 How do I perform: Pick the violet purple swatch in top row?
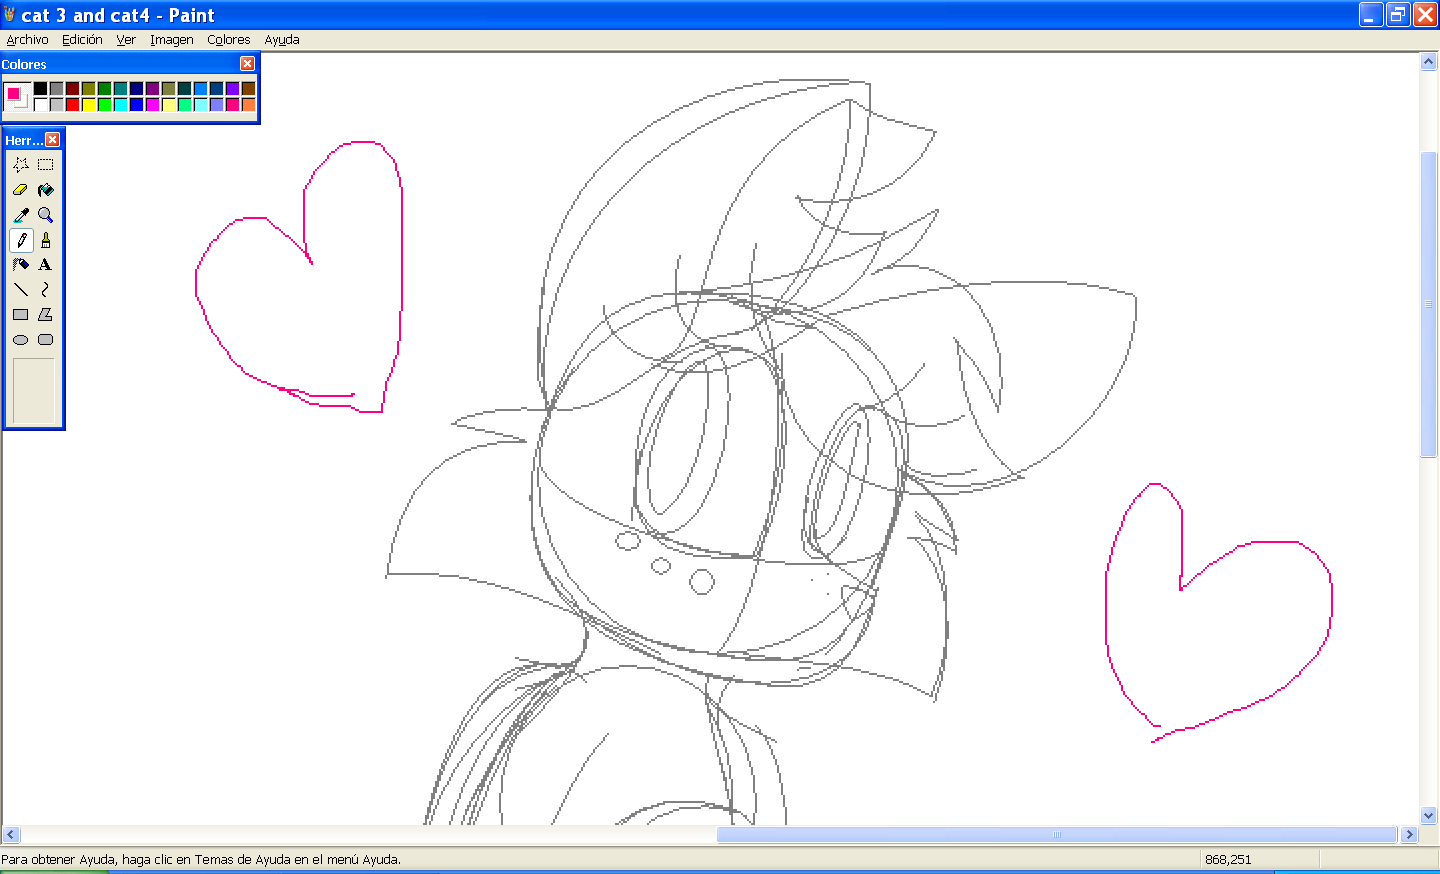tap(233, 88)
